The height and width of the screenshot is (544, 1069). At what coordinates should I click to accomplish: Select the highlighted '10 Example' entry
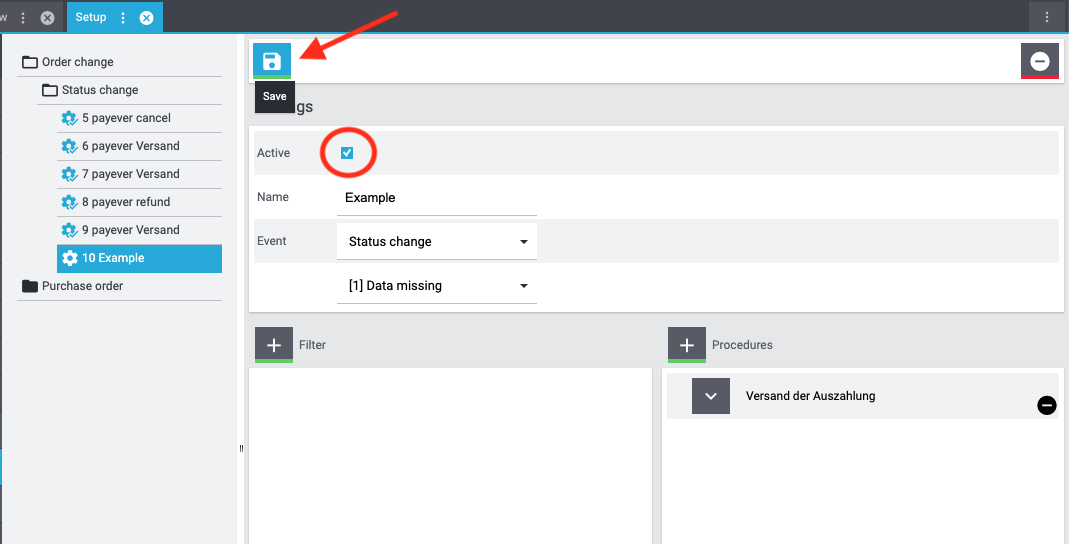(x=139, y=258)
